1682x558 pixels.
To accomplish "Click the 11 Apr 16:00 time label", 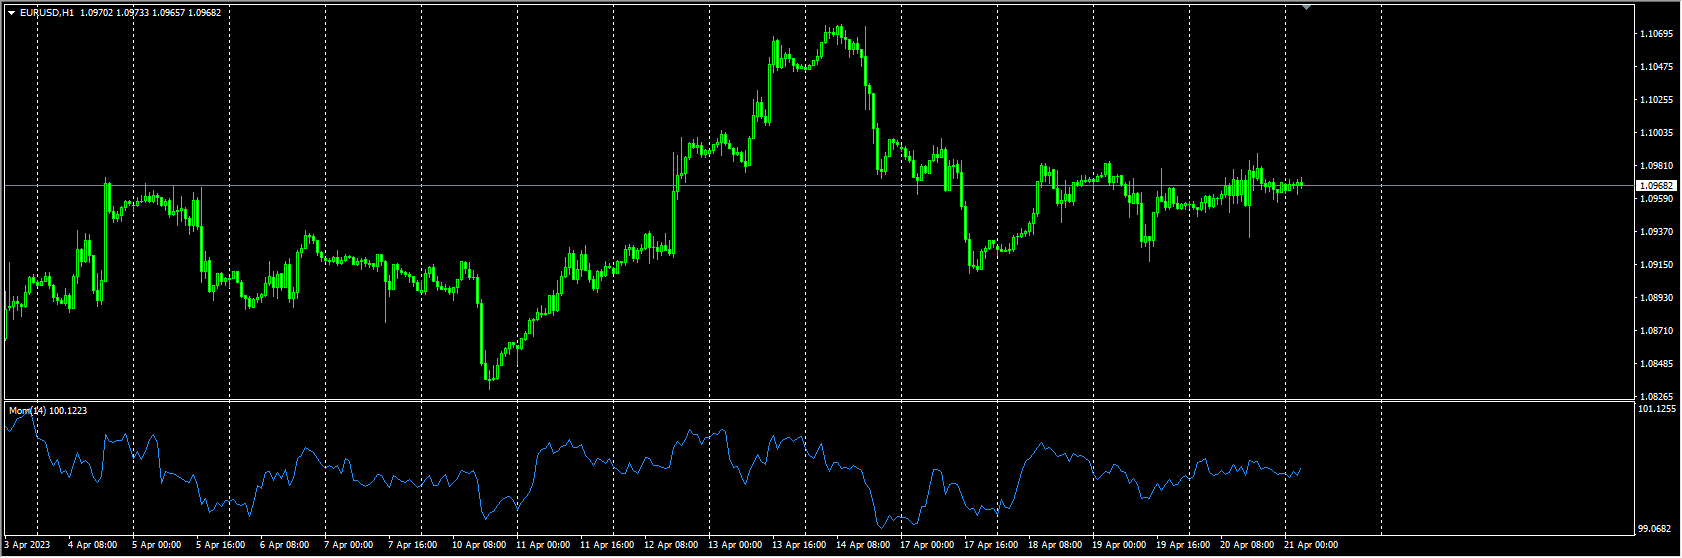I will pos(606,545).
